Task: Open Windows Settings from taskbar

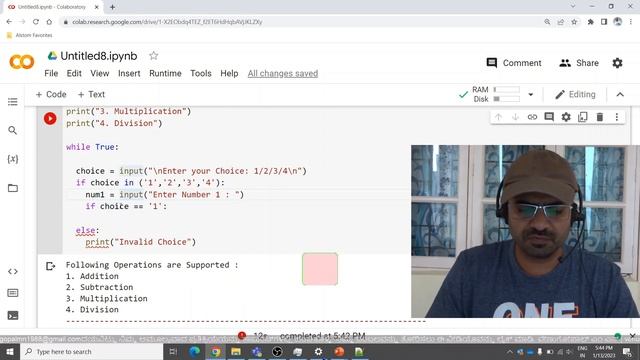Action: pos(318,351)
